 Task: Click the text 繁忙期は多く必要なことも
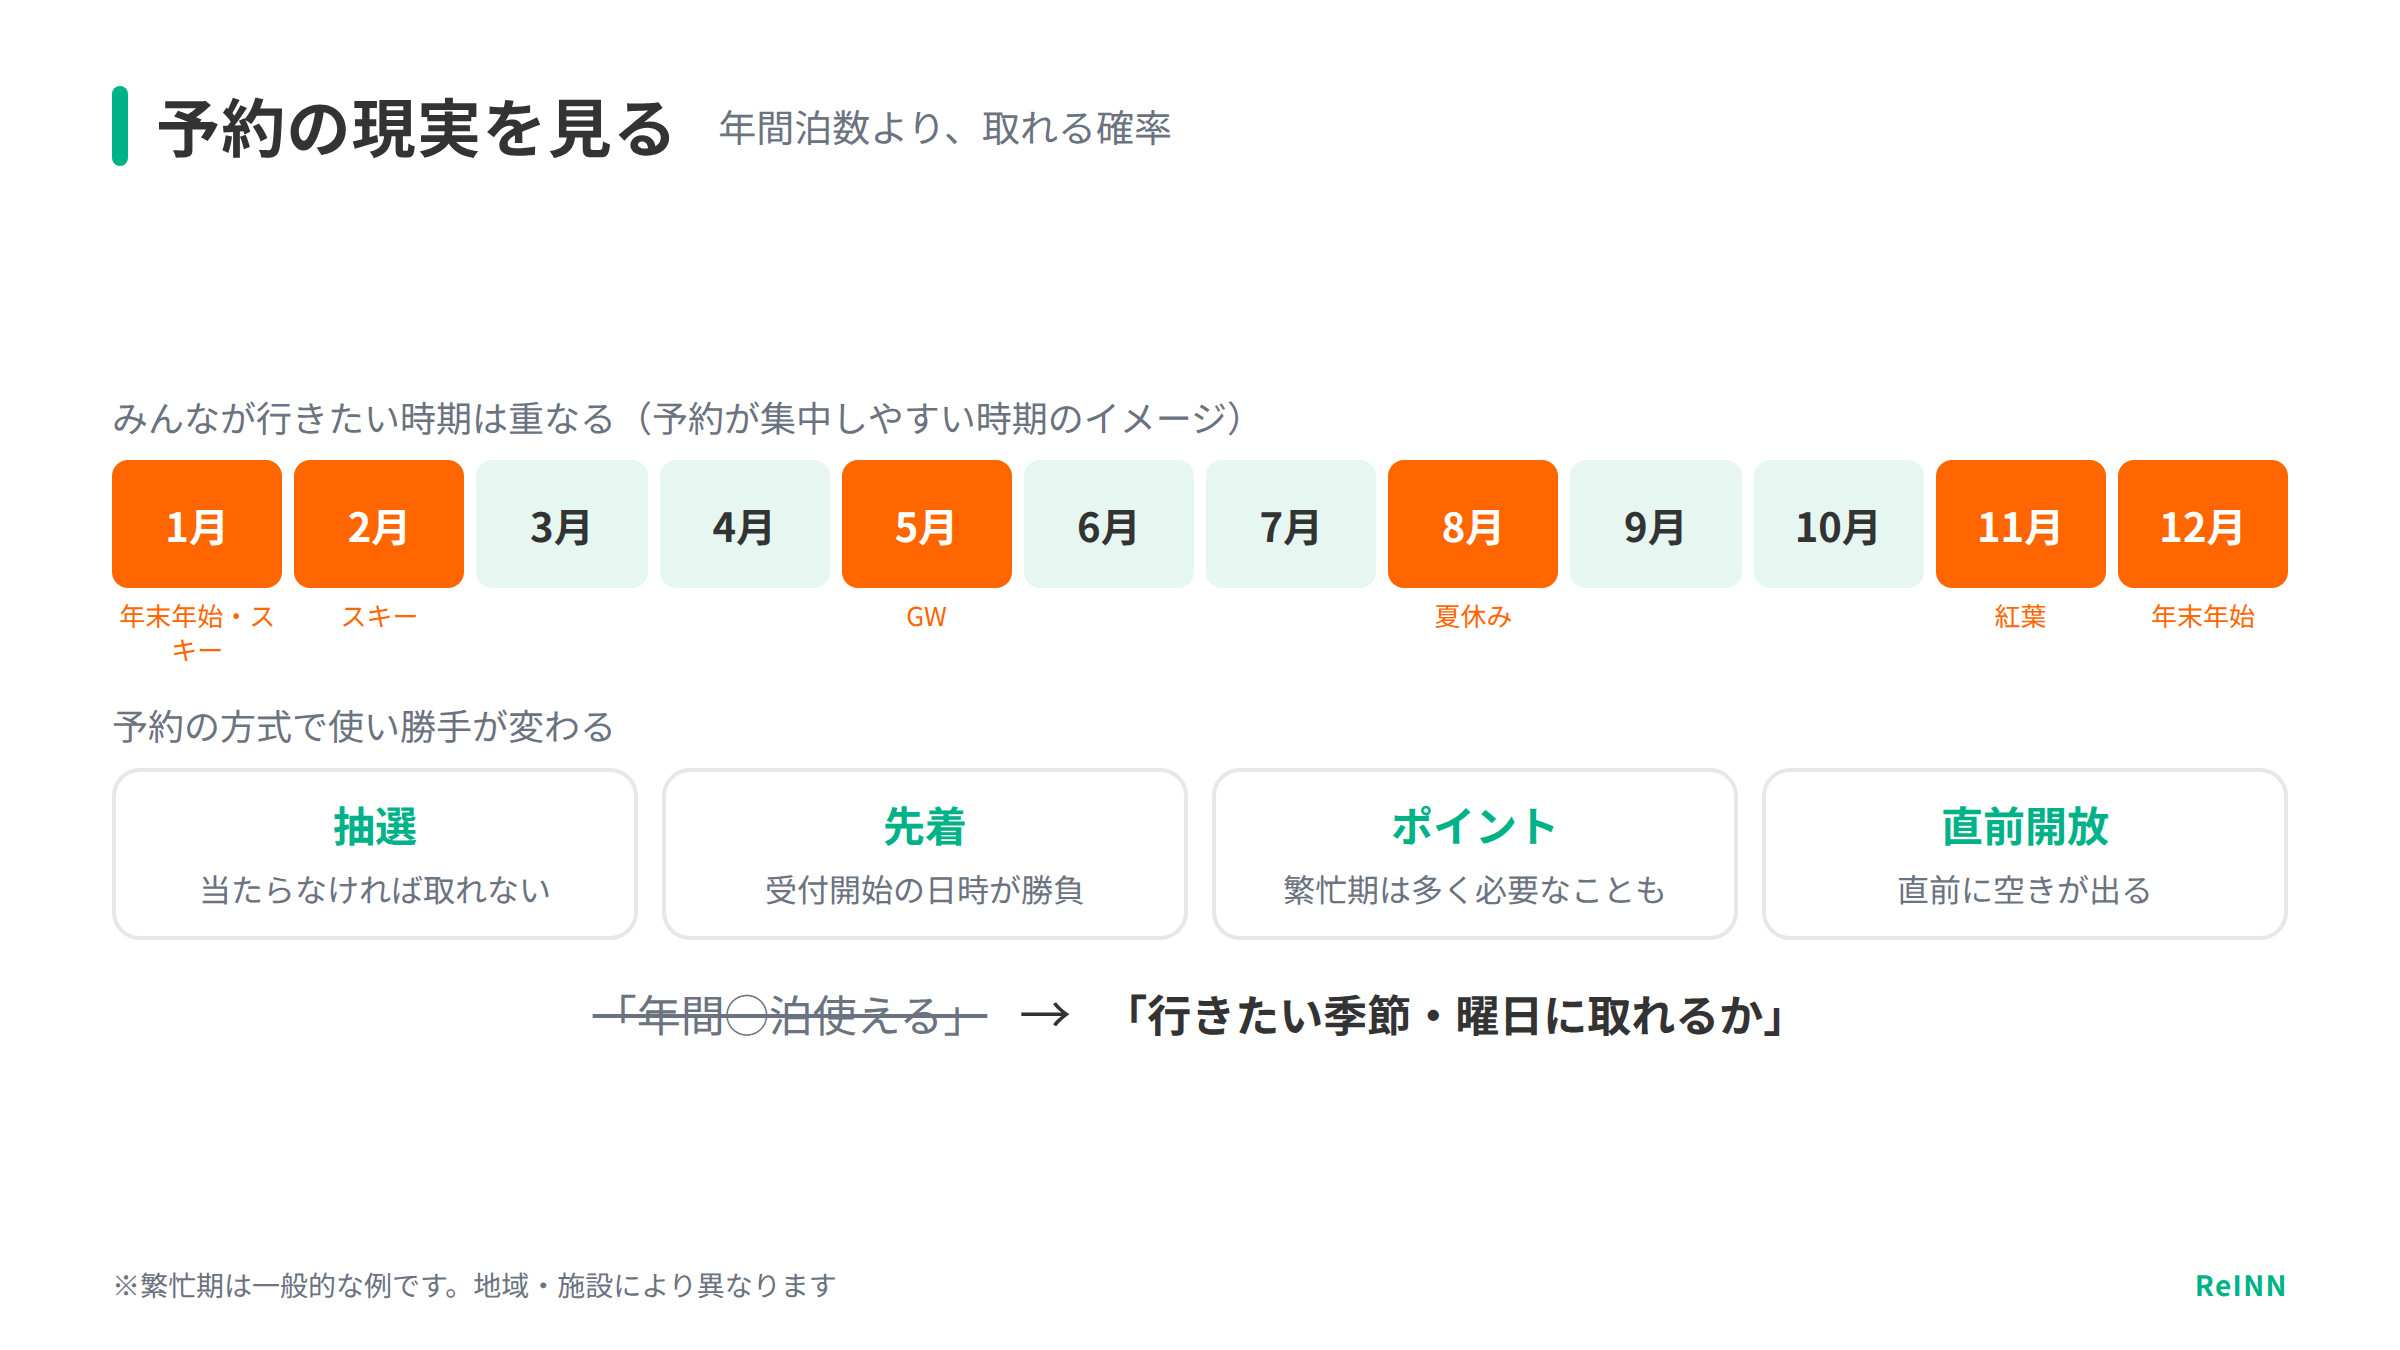1475,890
